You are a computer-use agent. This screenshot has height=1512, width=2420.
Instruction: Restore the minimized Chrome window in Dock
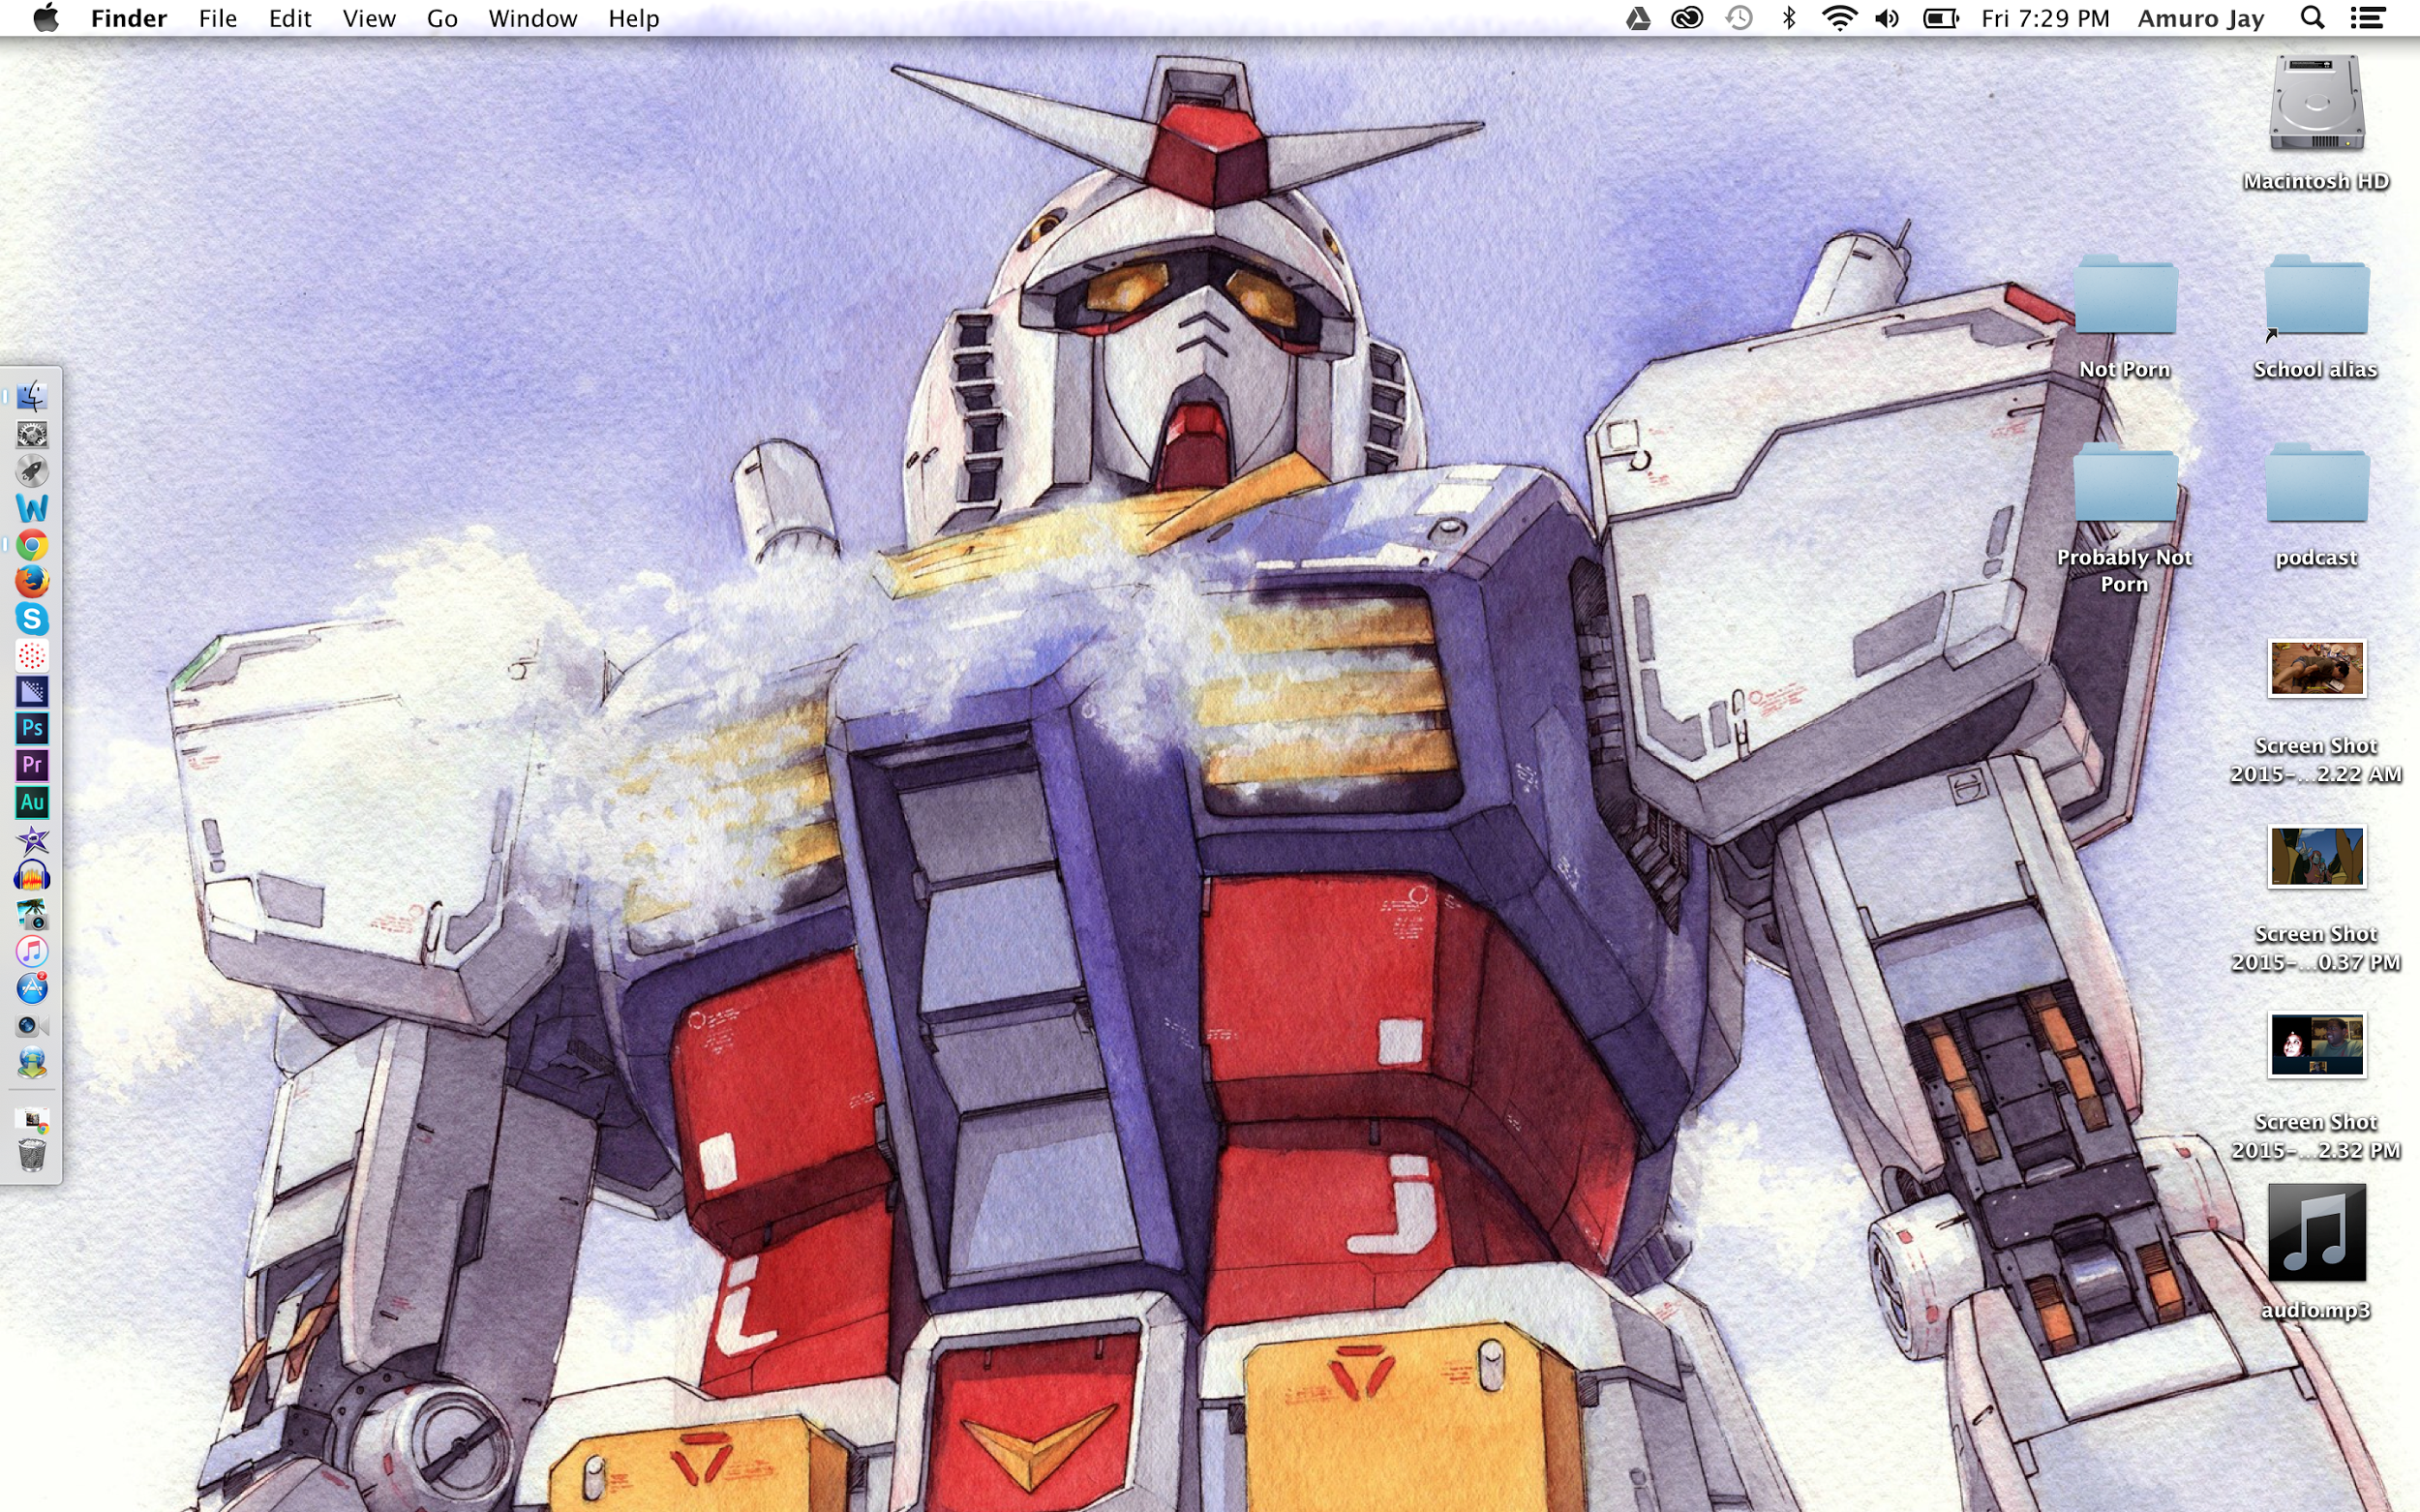pos(32,1119)
